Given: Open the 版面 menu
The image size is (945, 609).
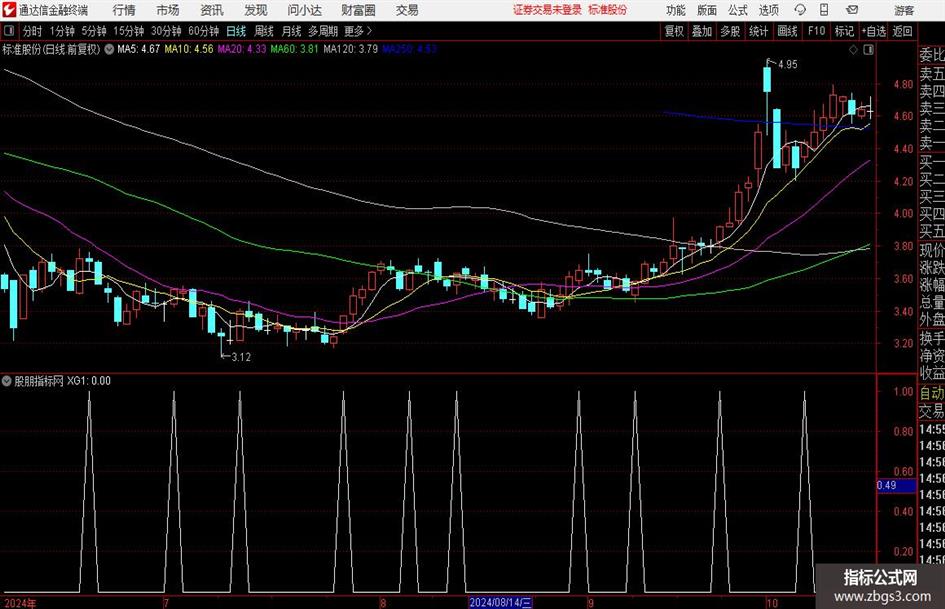Looking at the screenshot, I should (x=707, y=10).
